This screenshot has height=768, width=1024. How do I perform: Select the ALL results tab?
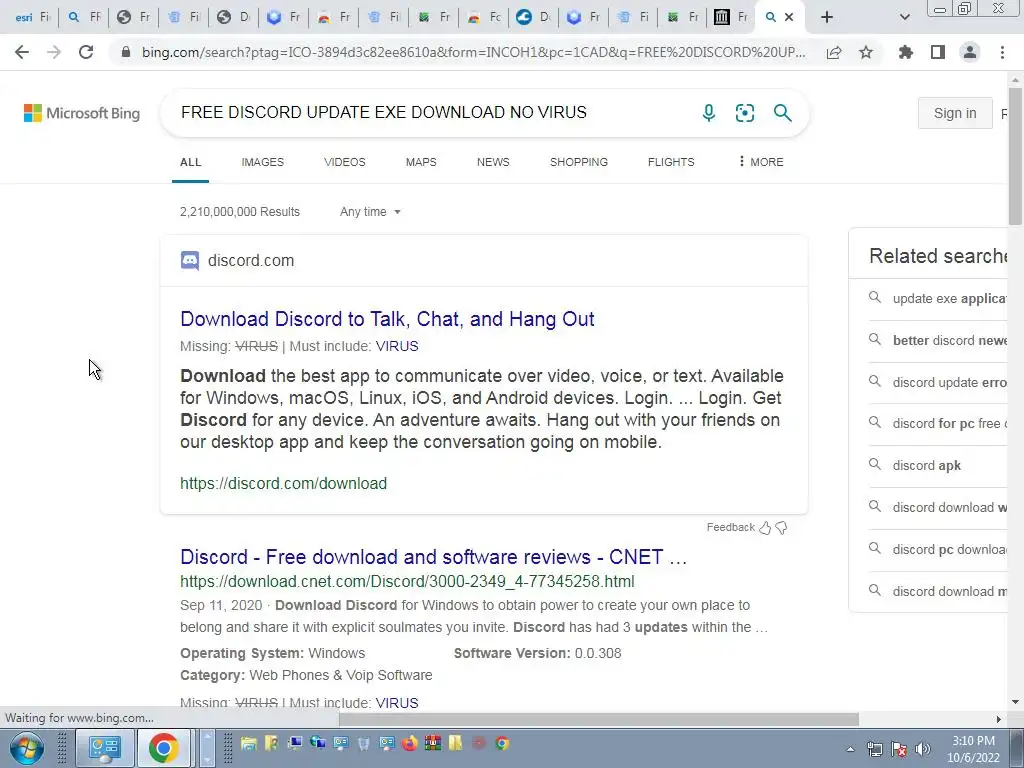[191, 162]
